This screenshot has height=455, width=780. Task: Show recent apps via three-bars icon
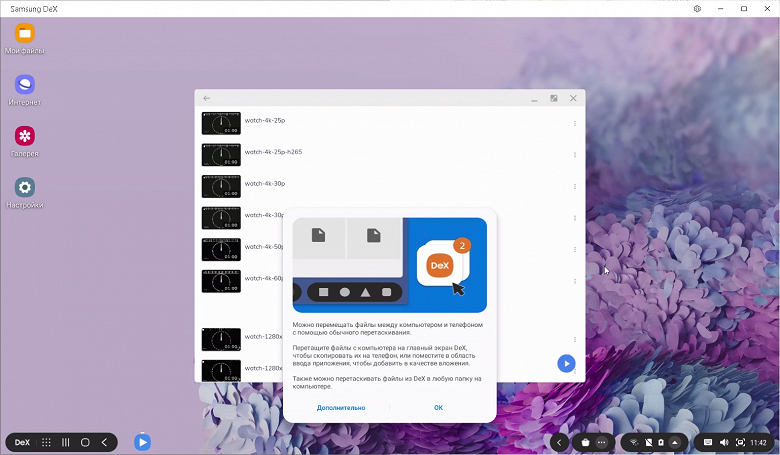point(66,442)
